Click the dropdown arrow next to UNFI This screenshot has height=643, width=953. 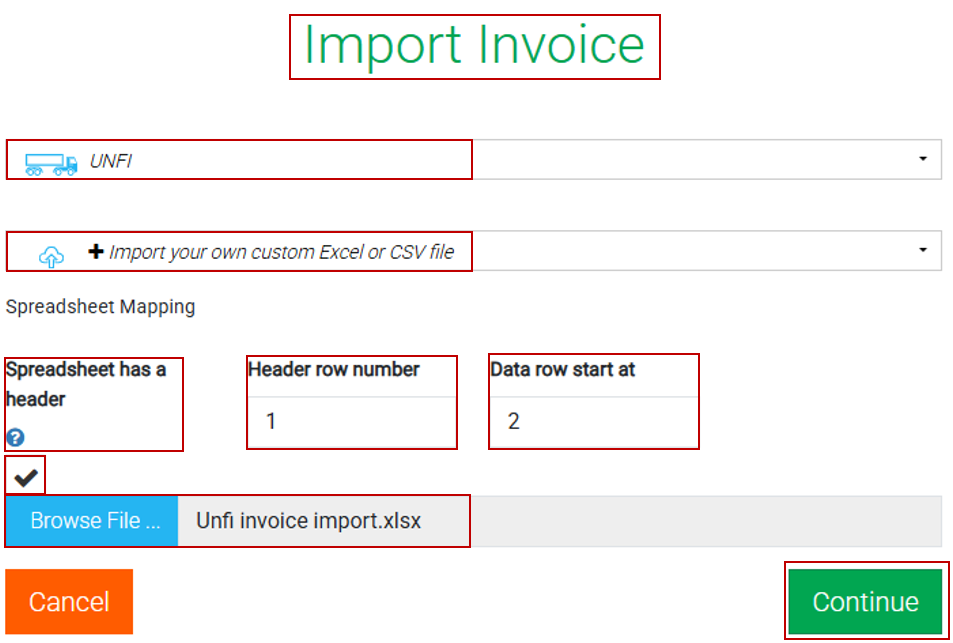925,159
